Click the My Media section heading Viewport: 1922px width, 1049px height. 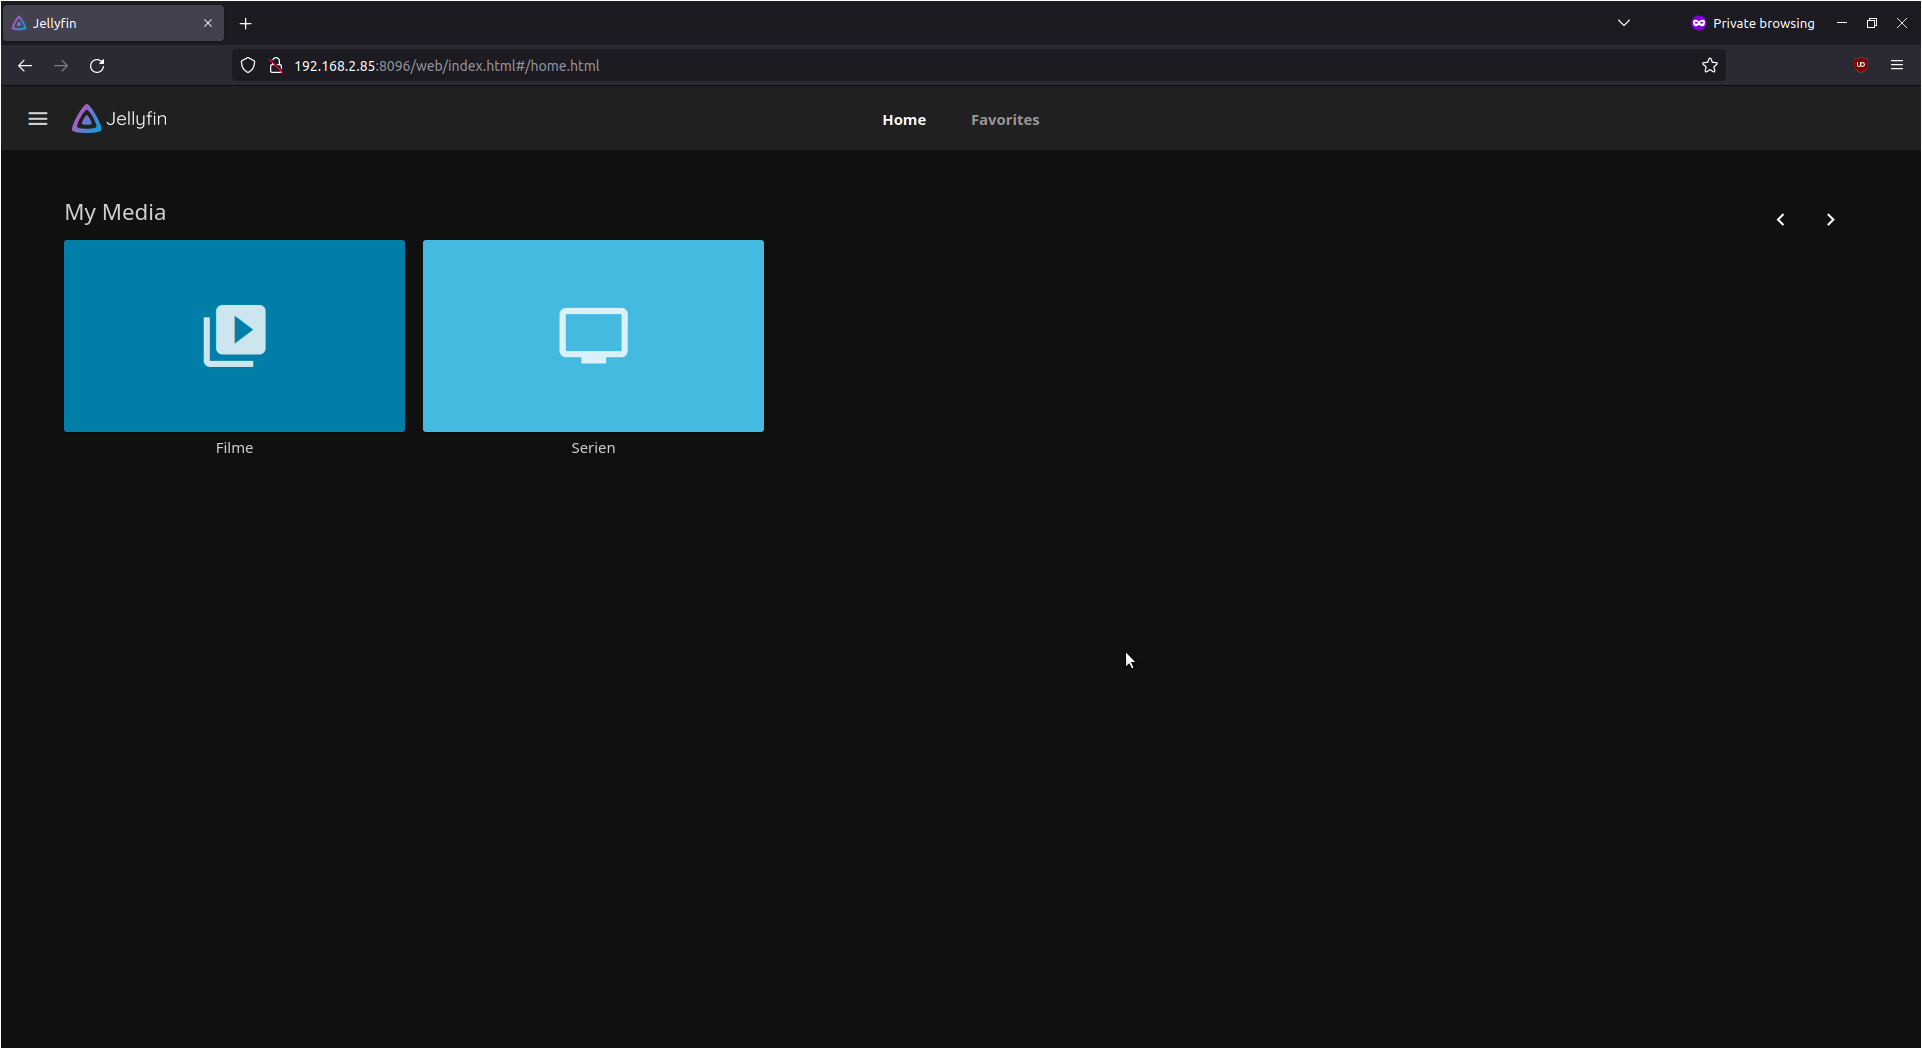(x=115, y=212)
